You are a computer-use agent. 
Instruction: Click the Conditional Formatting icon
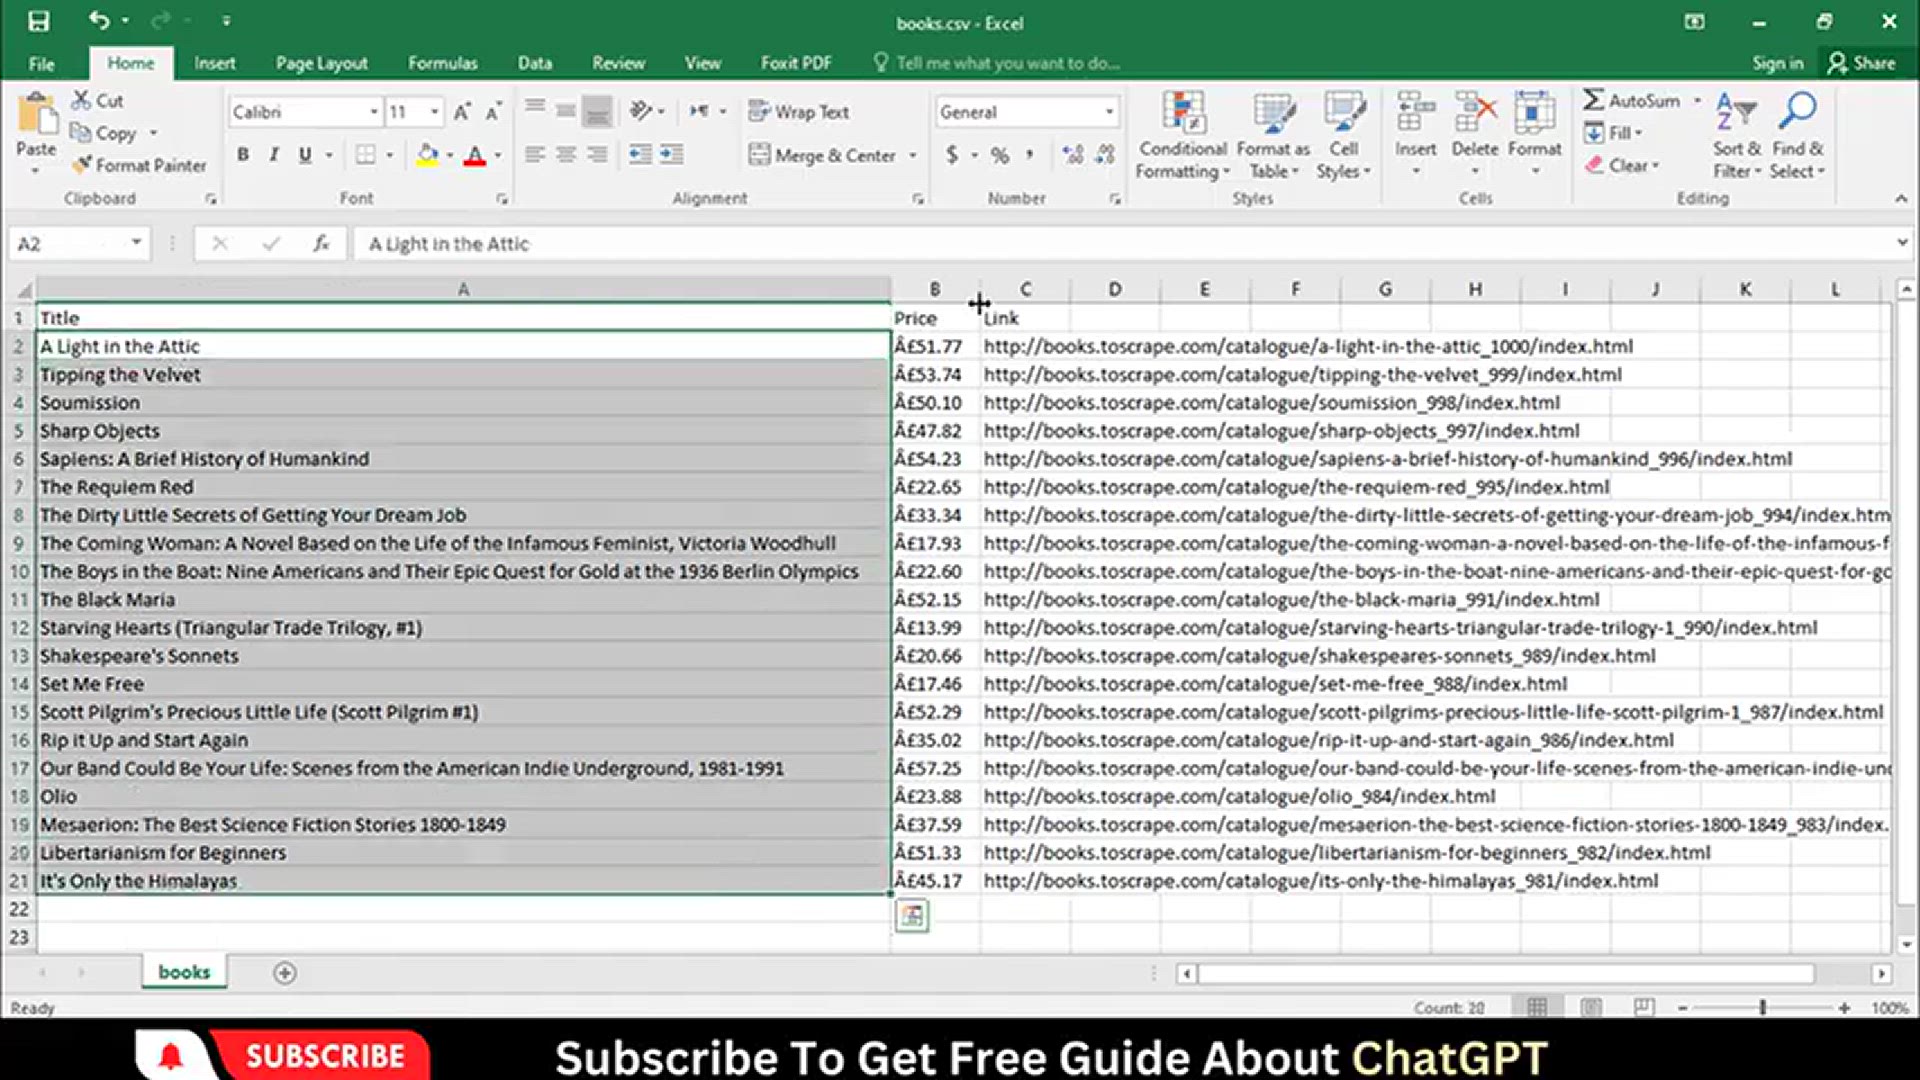point(1182,114)
